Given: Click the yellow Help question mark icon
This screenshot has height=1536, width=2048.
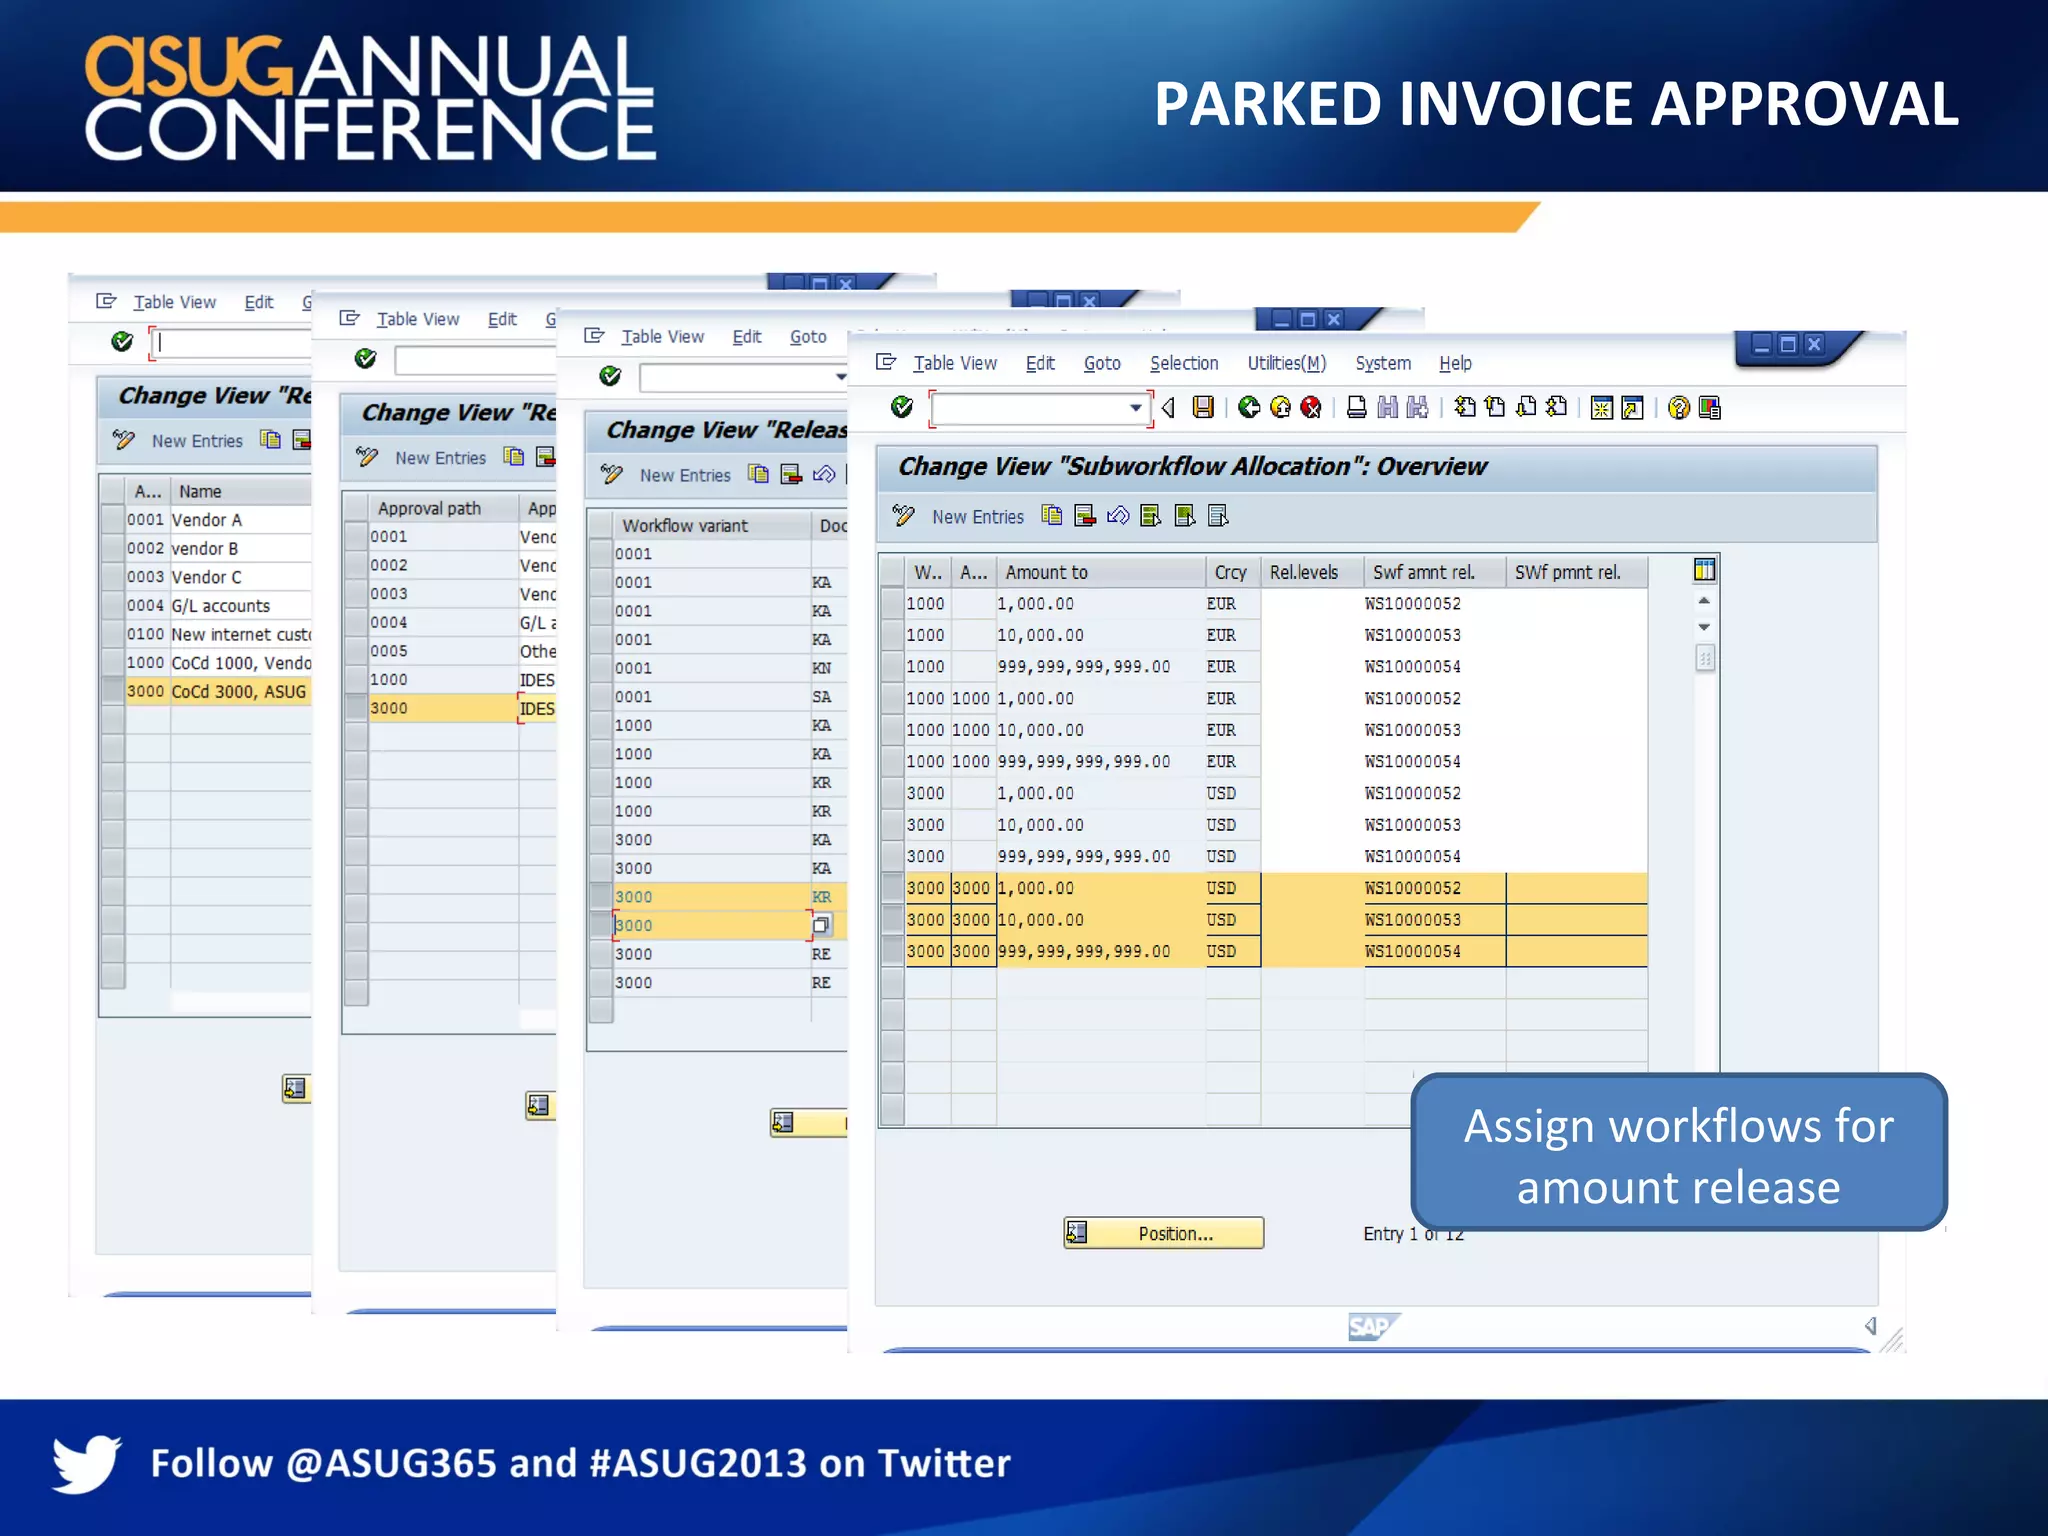Looking at the screenshot, I should (x=1679, y=408).
